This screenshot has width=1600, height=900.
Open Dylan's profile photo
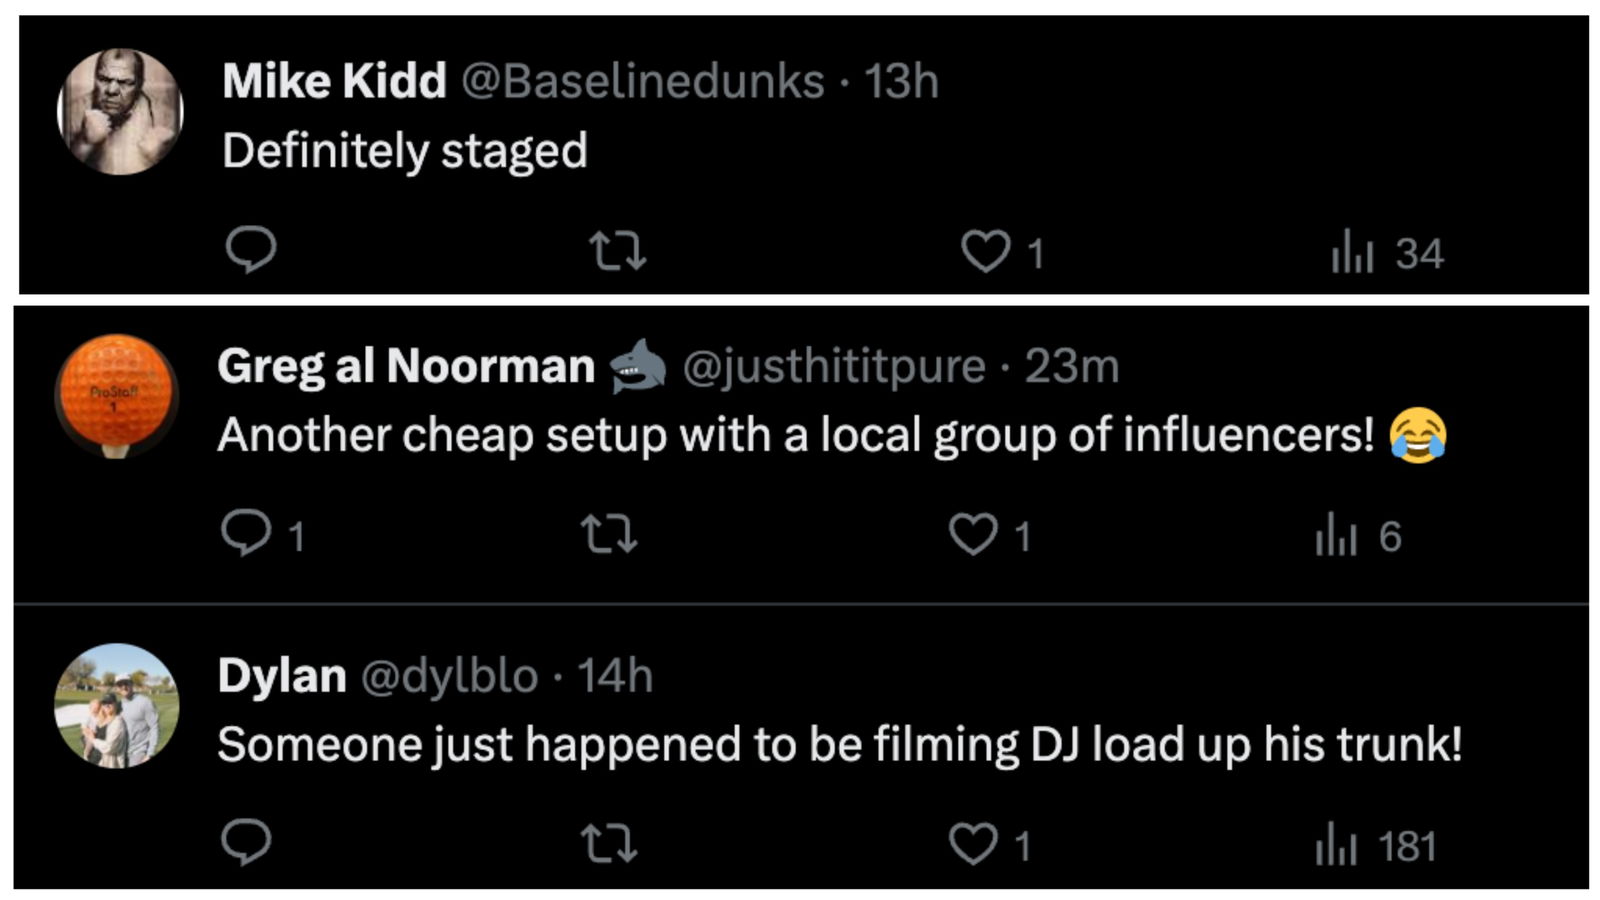(x=117, y=706)
